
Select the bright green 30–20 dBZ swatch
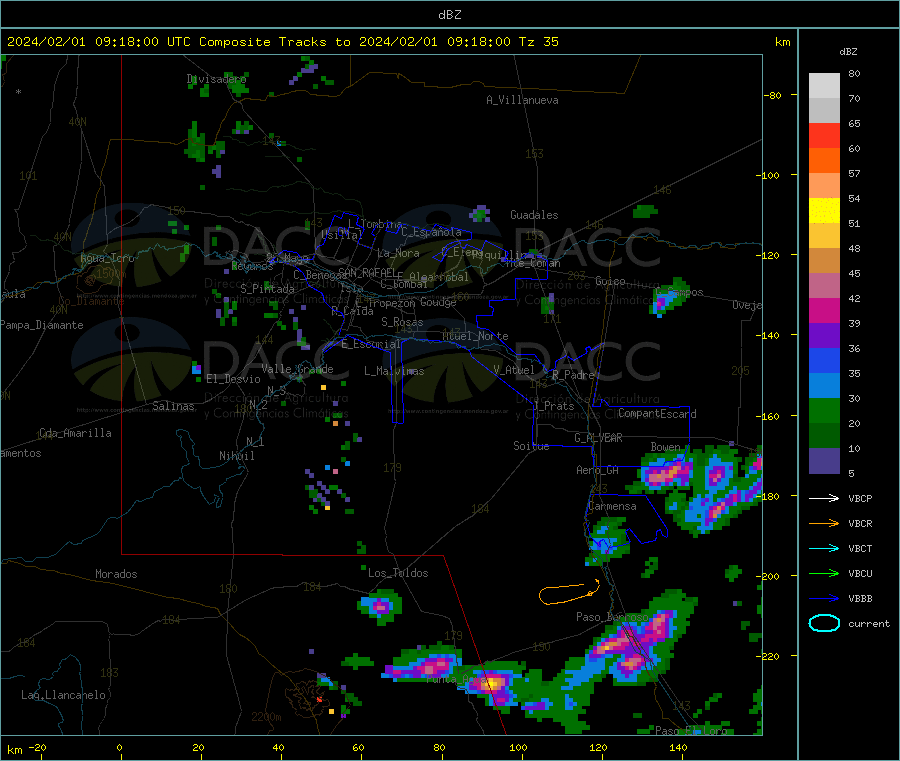click(x=824, y=410)
